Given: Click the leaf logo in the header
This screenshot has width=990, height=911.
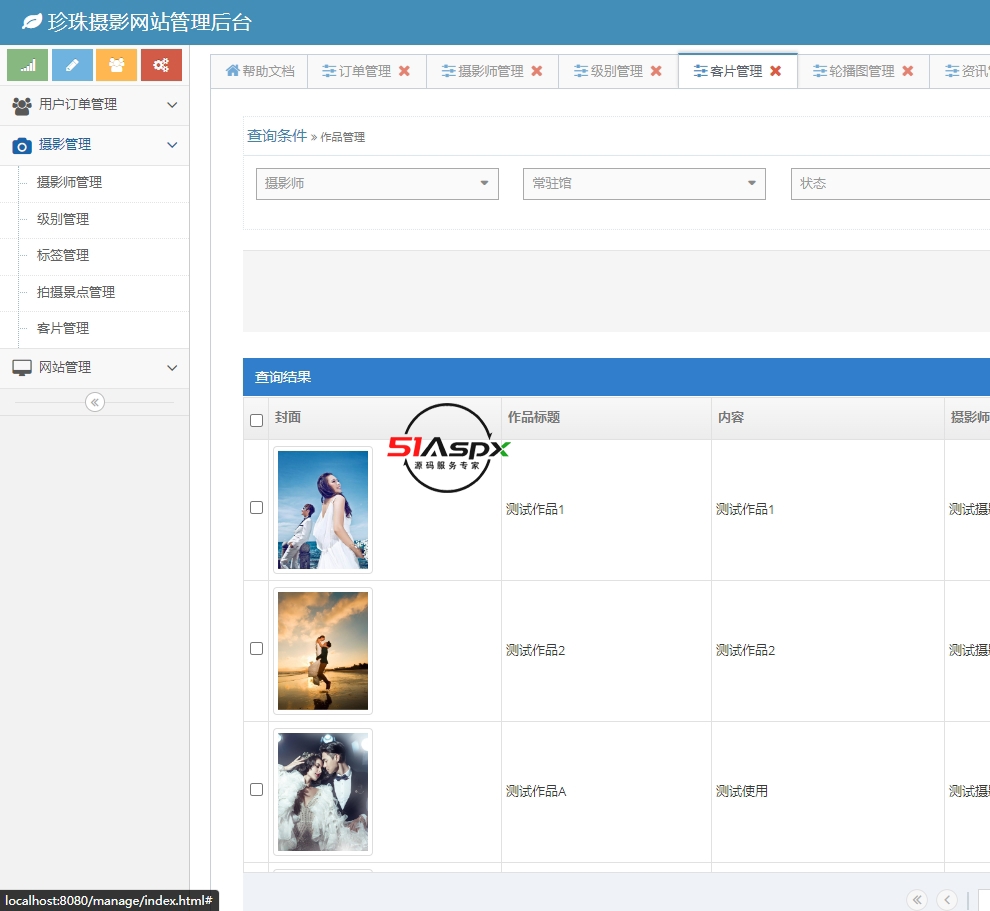Looking at the screenshot, I should (32, 22).
